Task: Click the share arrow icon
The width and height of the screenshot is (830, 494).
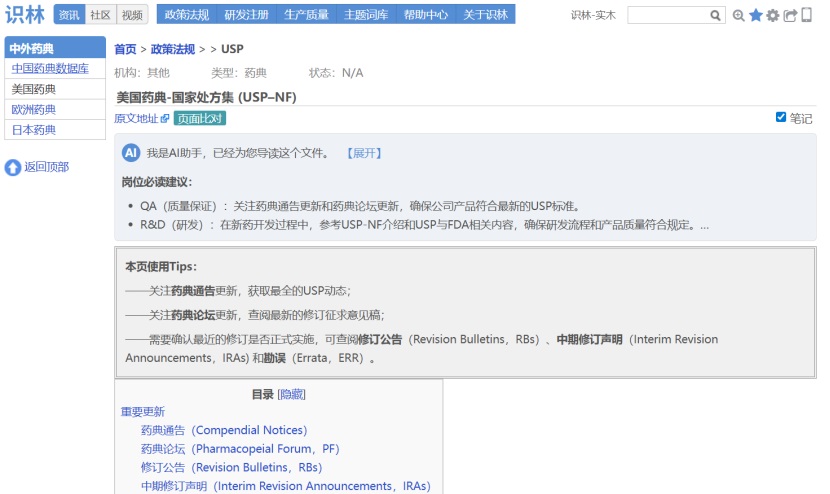Action: tap(790, 16)
